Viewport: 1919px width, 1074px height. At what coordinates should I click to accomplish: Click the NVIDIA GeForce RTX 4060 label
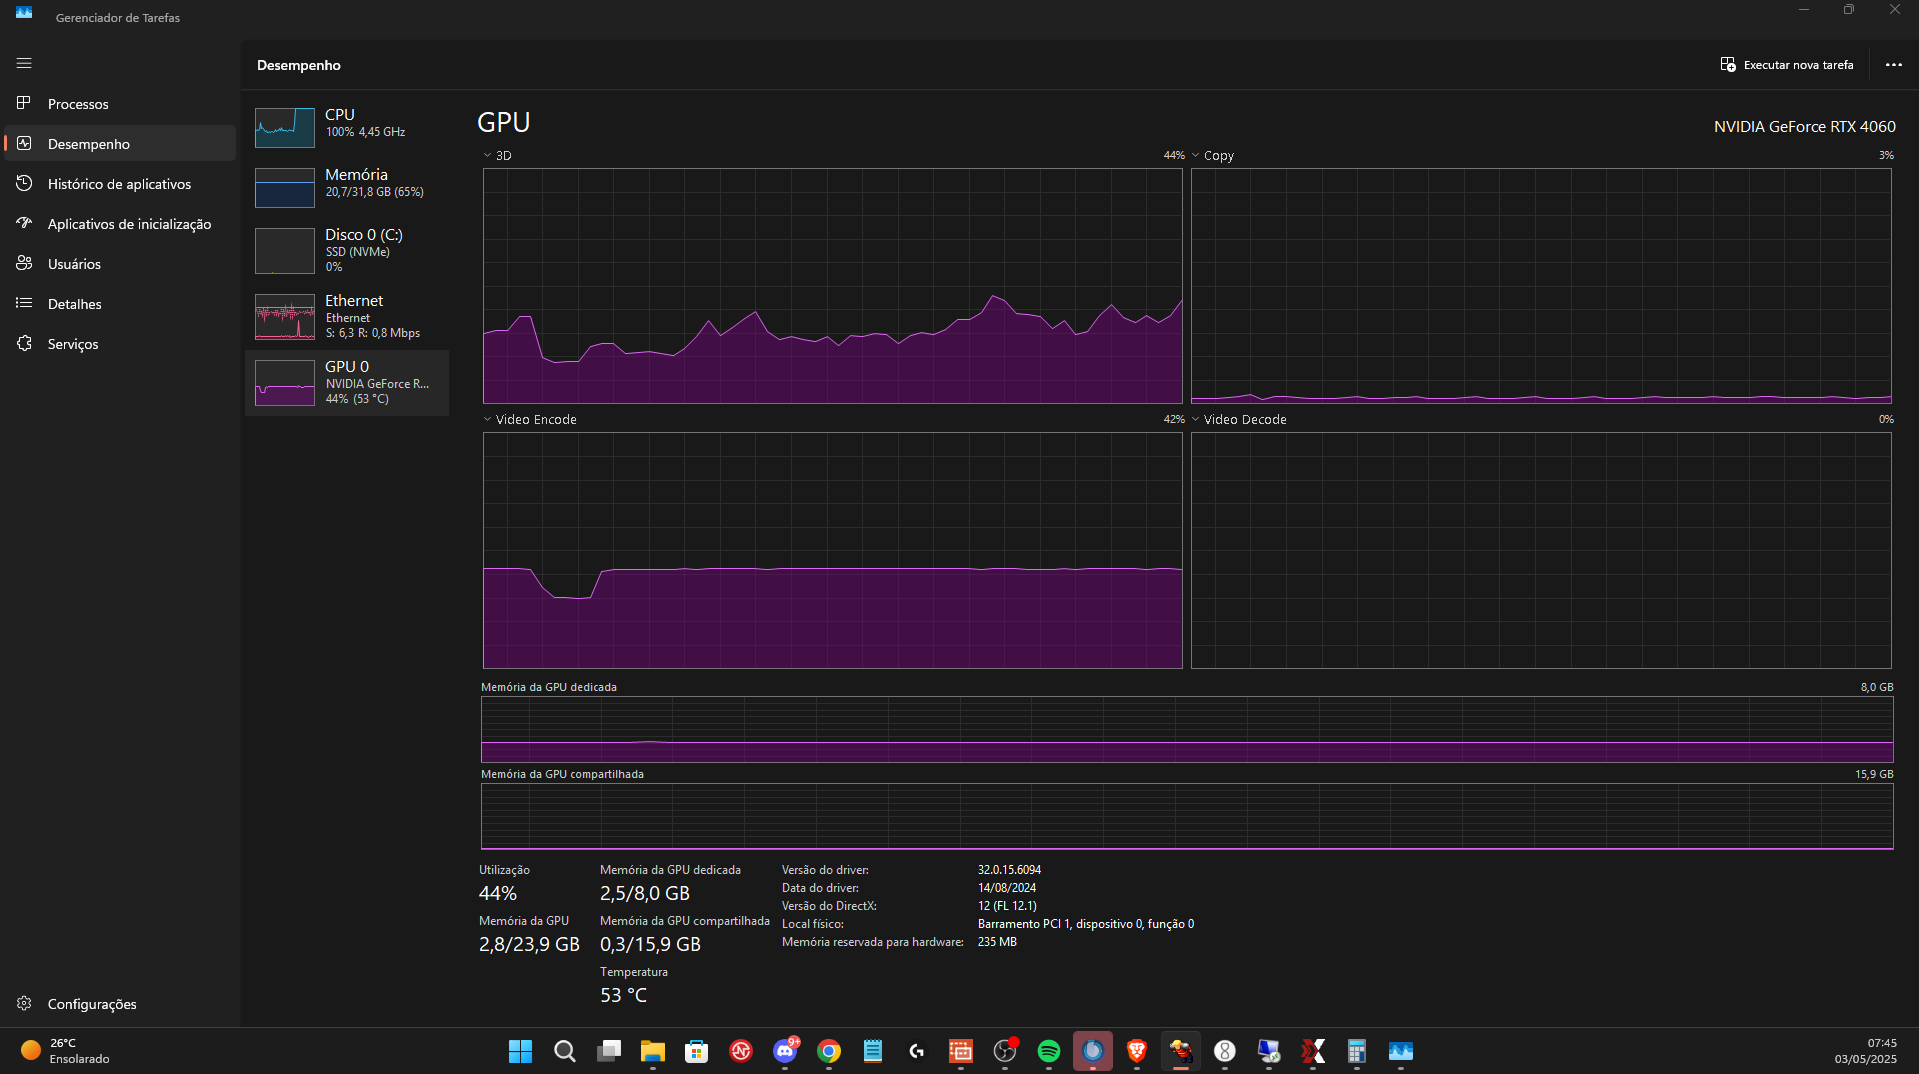[x=1804, y=127]
